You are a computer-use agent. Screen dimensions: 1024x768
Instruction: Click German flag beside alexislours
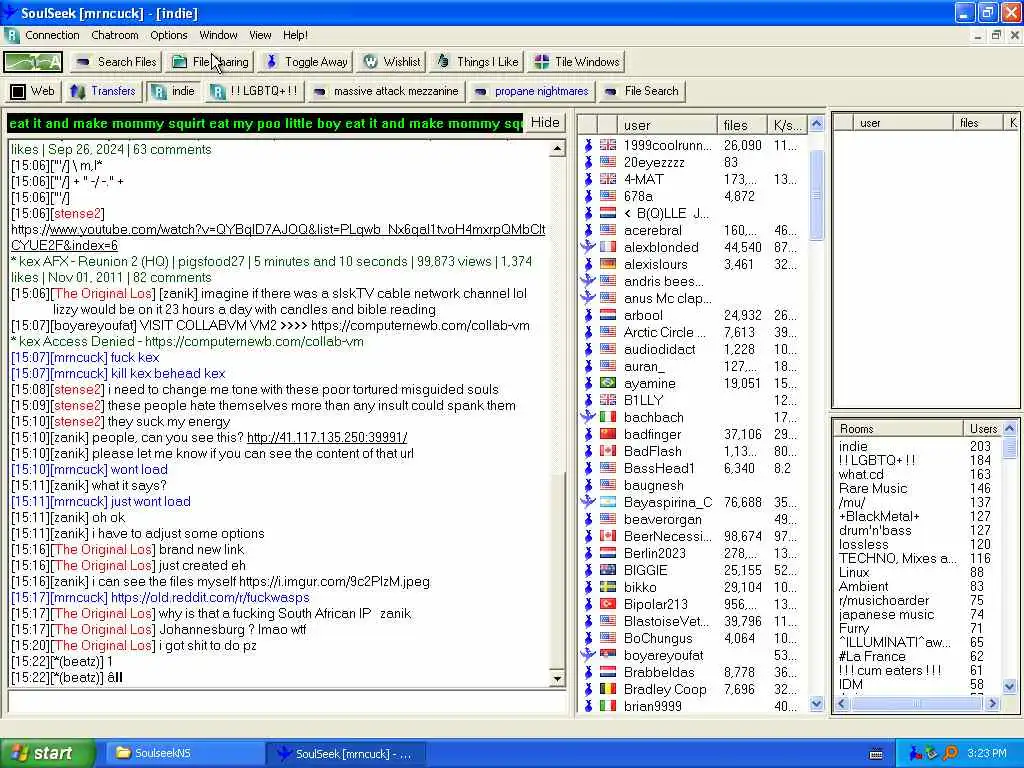[x=608, y=264]
